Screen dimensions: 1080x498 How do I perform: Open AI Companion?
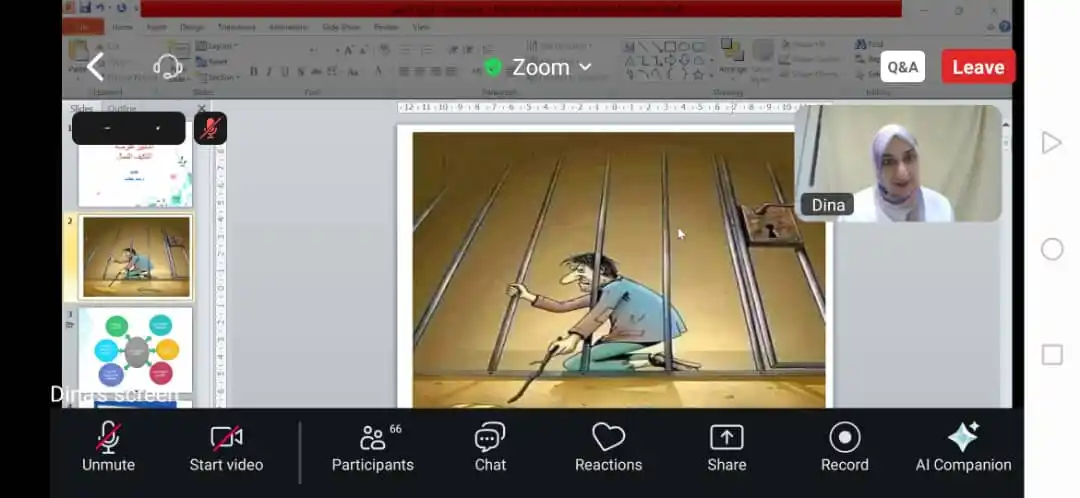[963, 447]
